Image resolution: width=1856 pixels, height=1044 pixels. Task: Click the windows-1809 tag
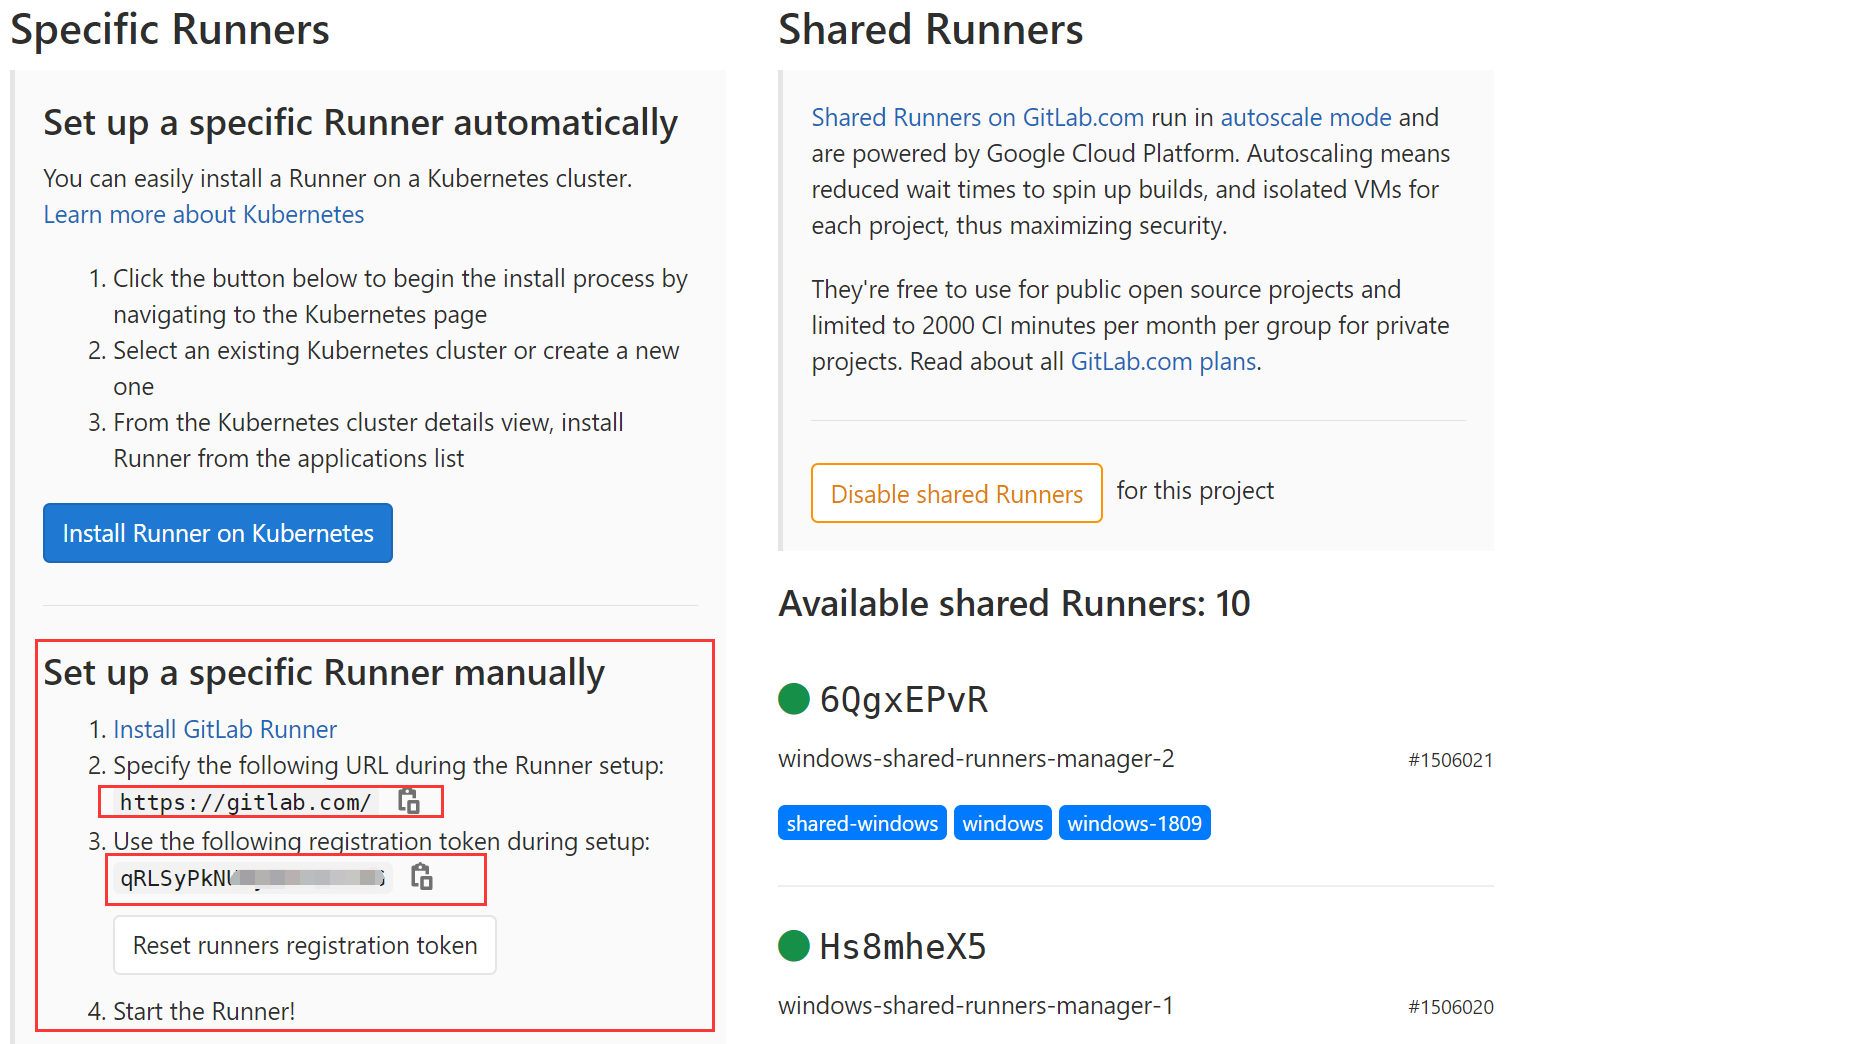click(x=1135, y=823)
